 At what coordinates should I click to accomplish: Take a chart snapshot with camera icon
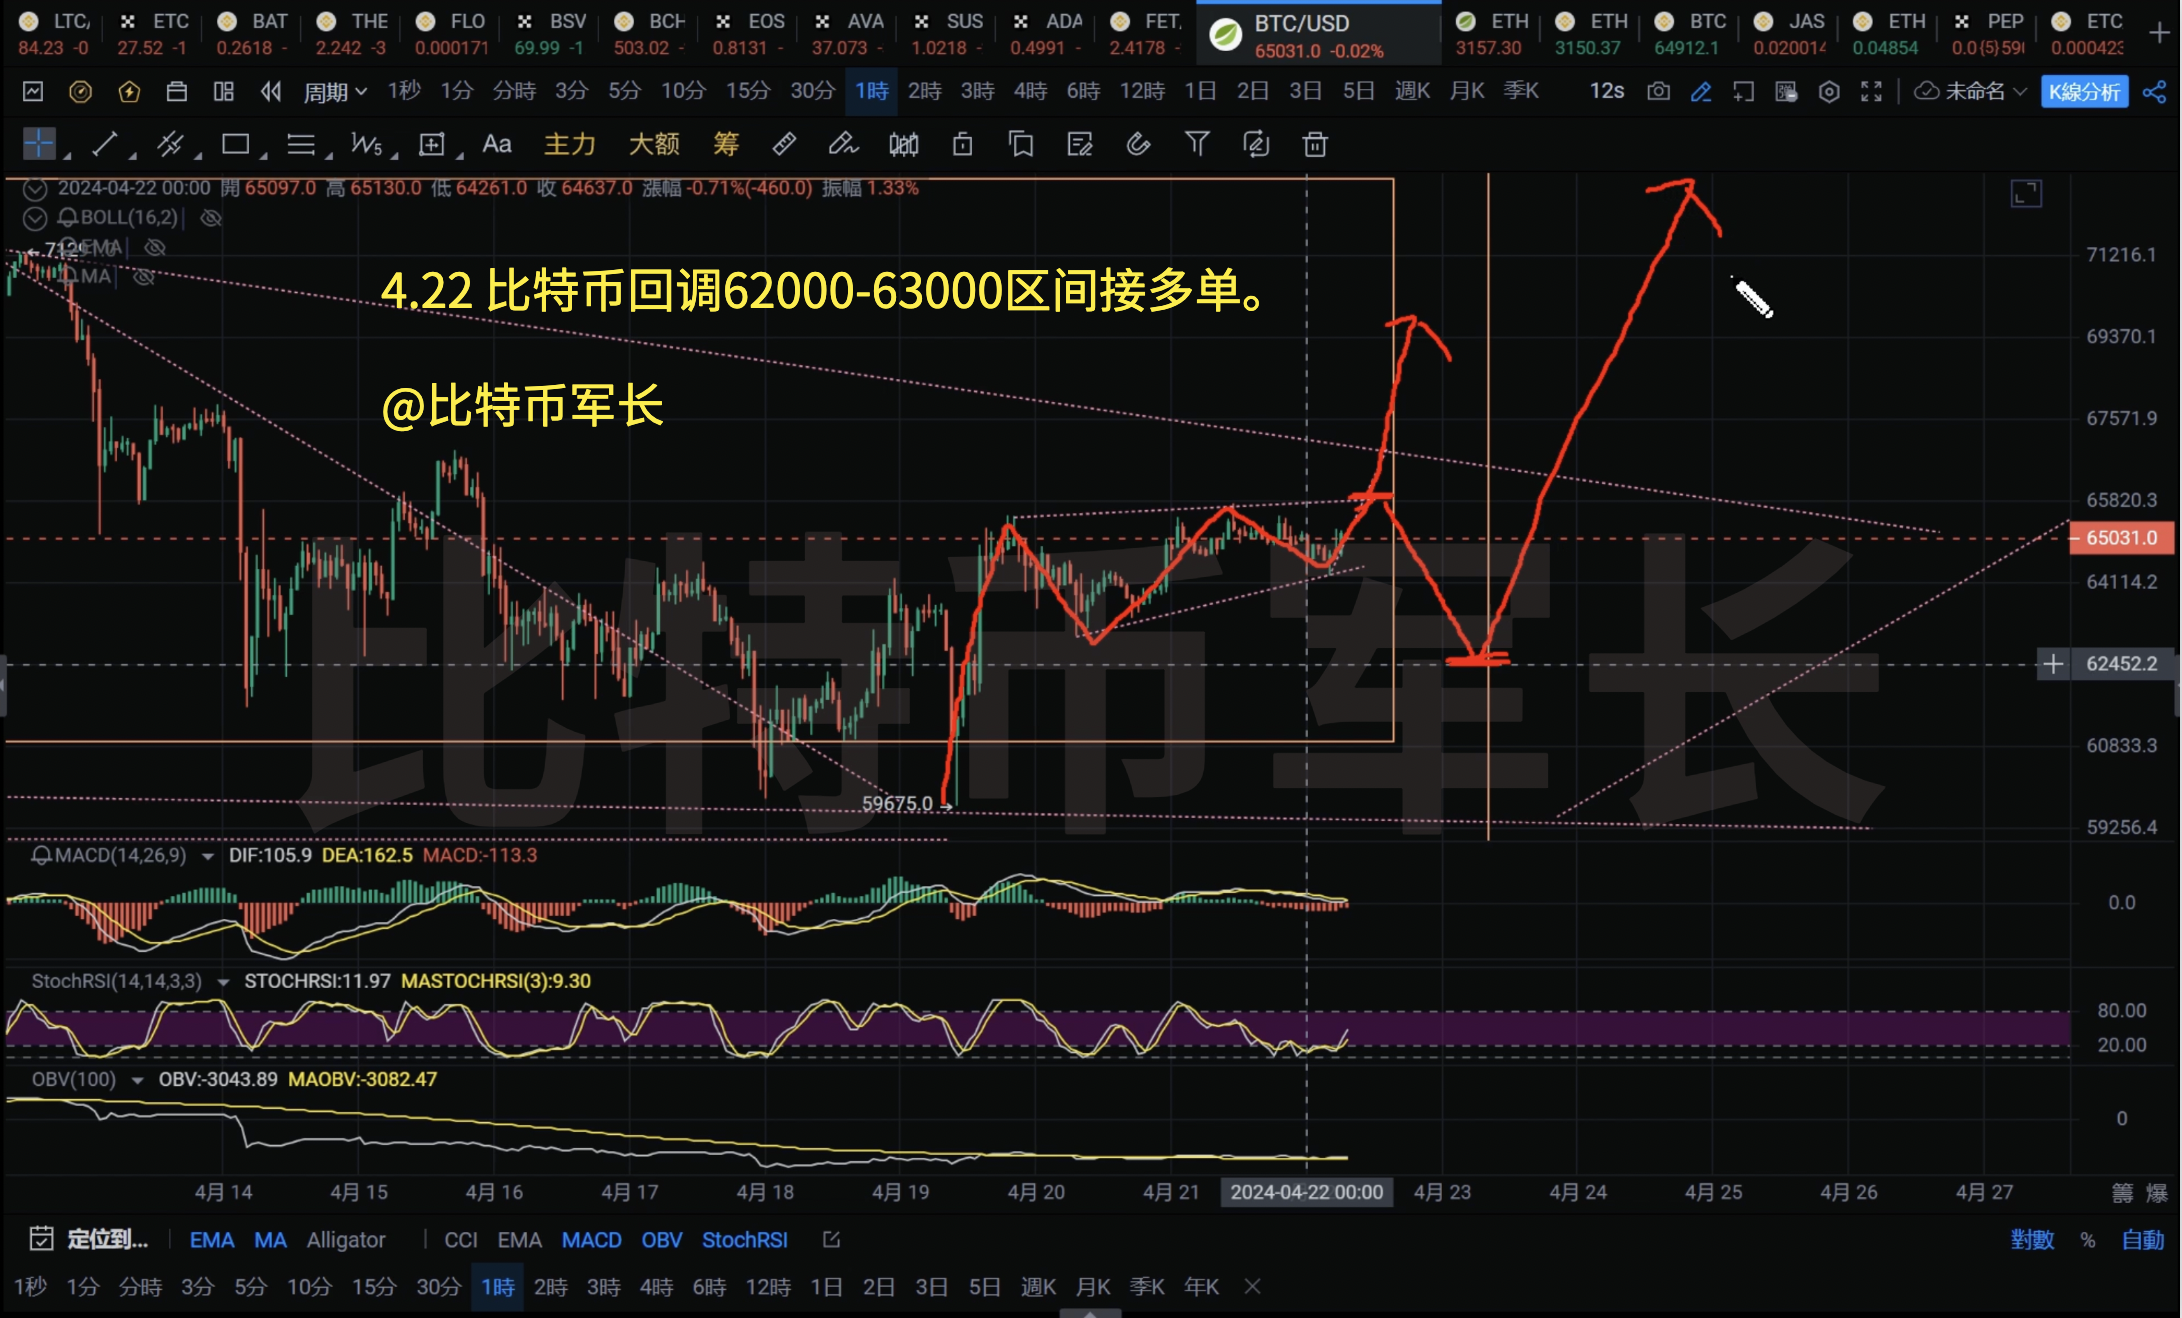(1659, 92)
